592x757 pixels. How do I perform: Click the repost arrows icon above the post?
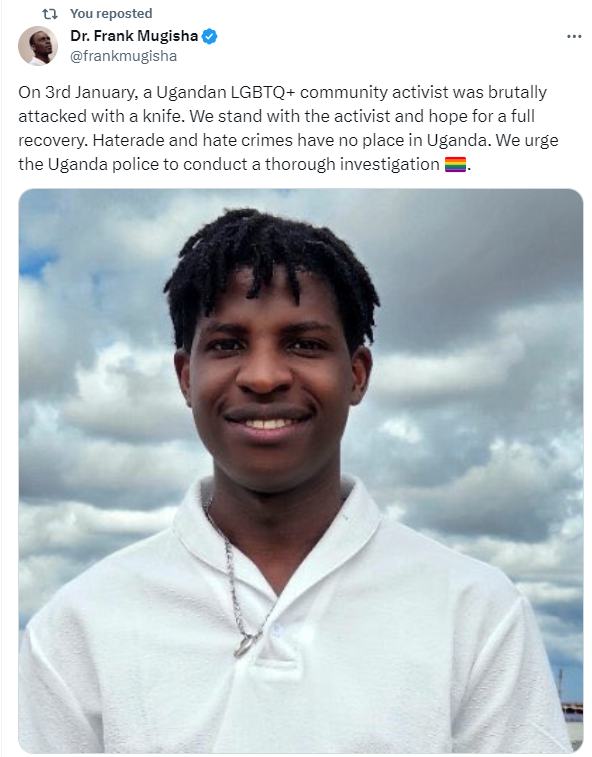[50, 14]
